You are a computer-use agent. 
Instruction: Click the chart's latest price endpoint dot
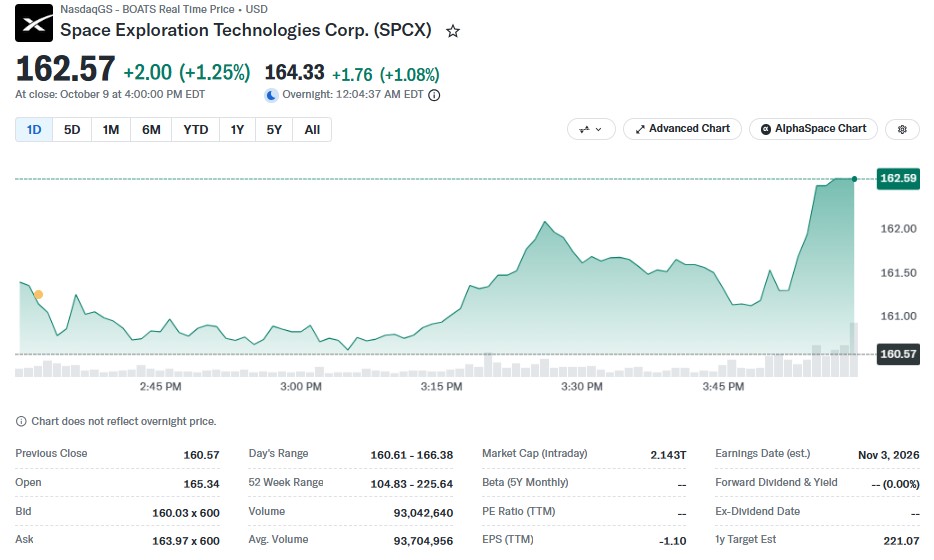854,179
